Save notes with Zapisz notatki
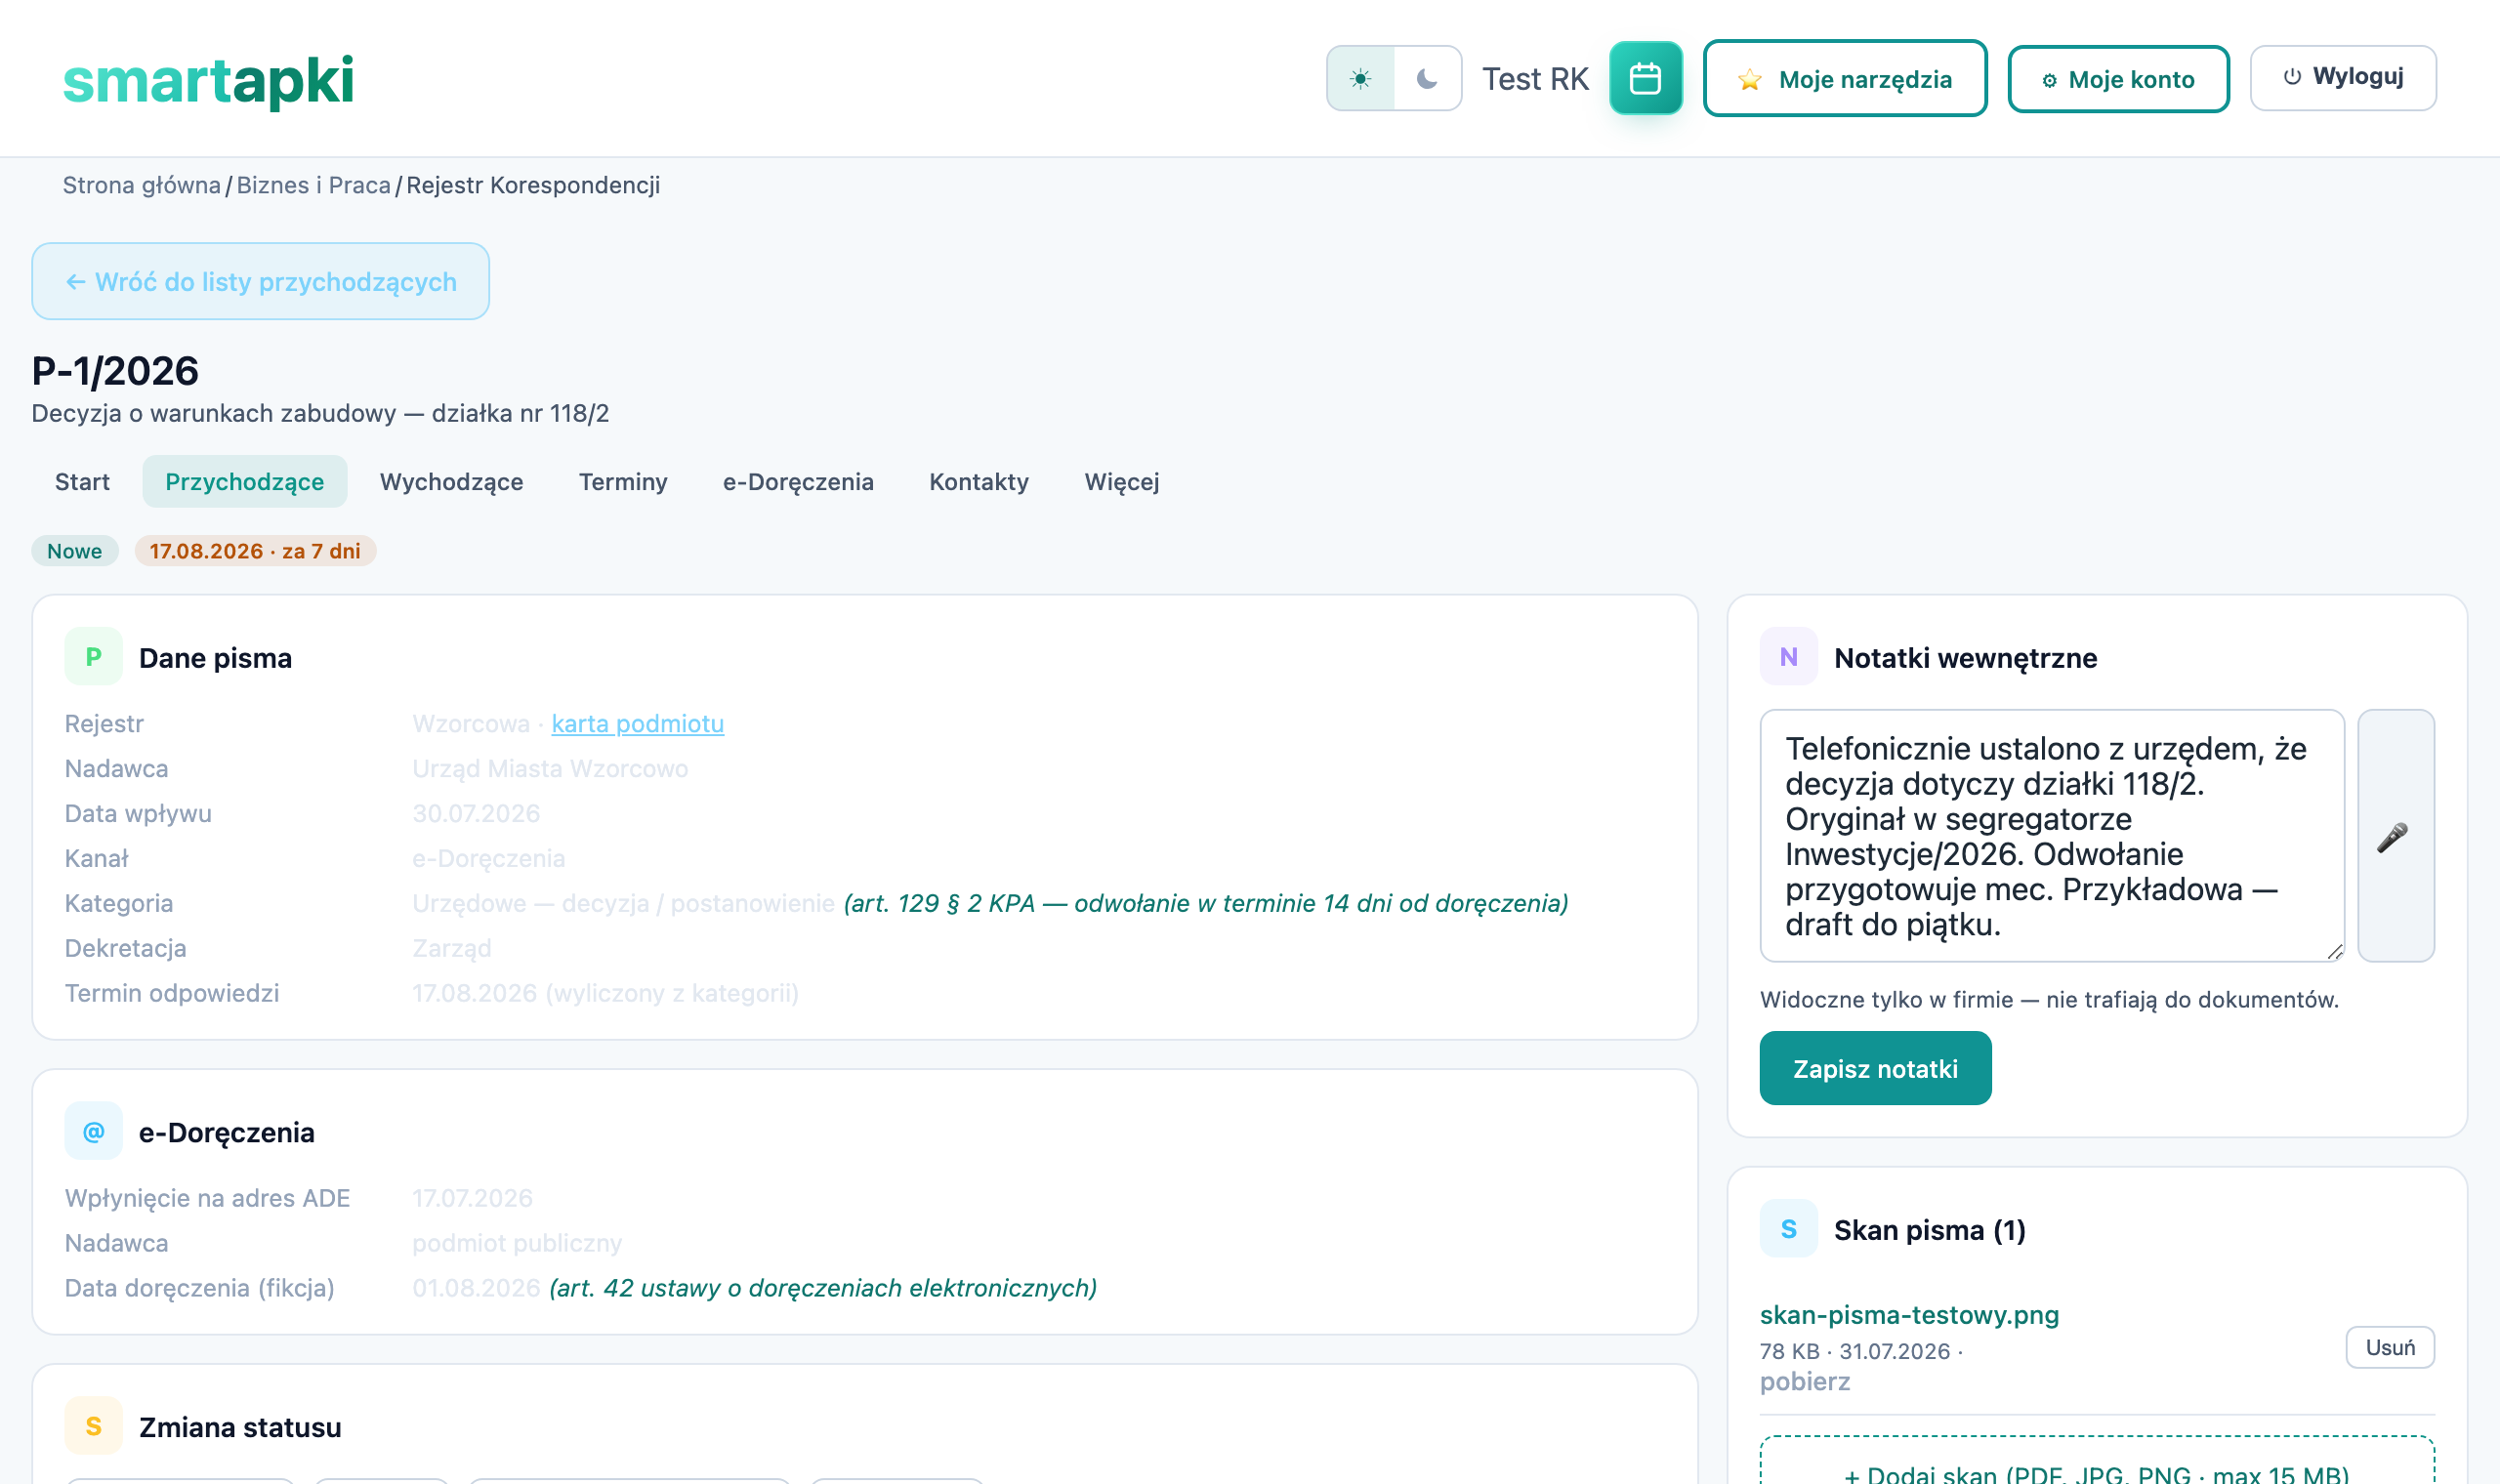The height and width of the screenshot is (1484, 2500). pyautogui.click(x=1875, y=1068)
